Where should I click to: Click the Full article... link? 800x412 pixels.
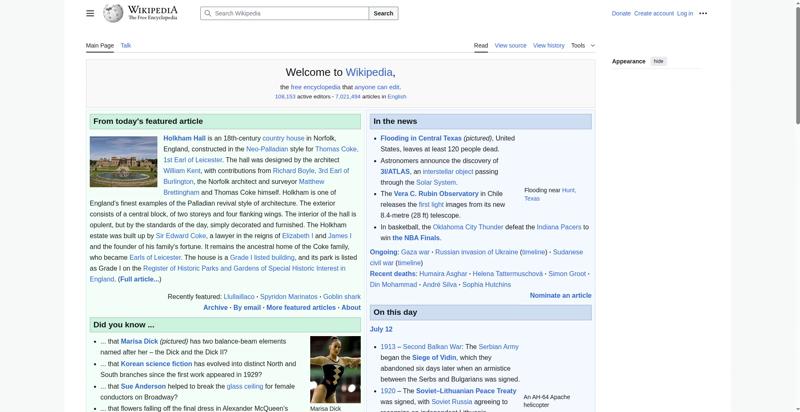139,279
